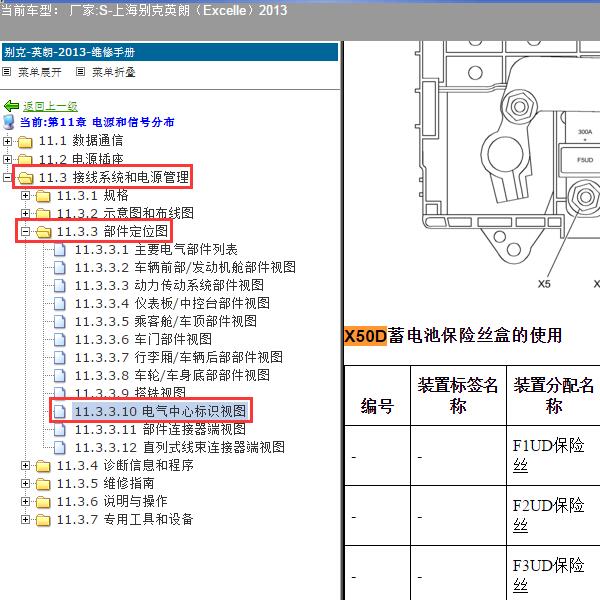Click the X5 label in fuse box diagram
The width and height of the screenshot is (600, 600).
(x=544, y=284)
